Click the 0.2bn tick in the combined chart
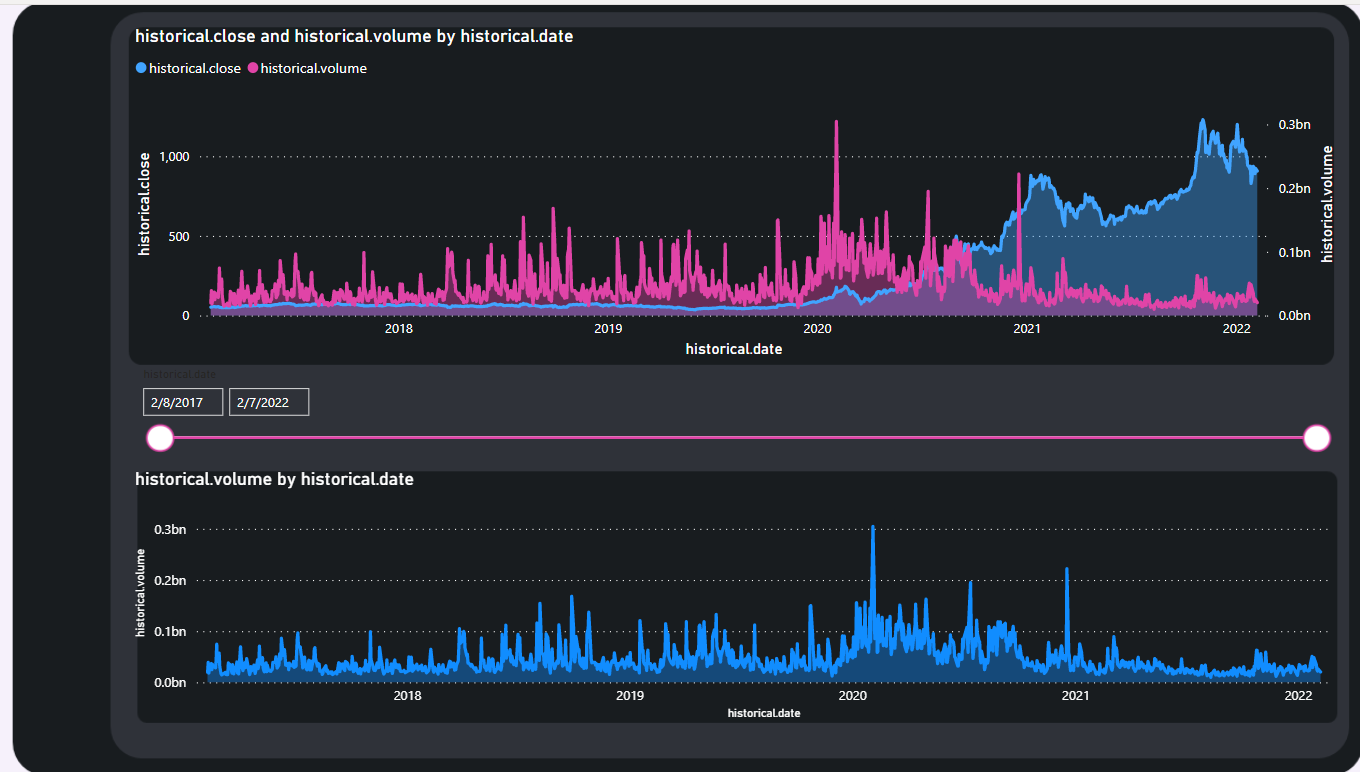Viewport: 1360px width, 772px height. pyautogui.click(x=1294, y=189)
